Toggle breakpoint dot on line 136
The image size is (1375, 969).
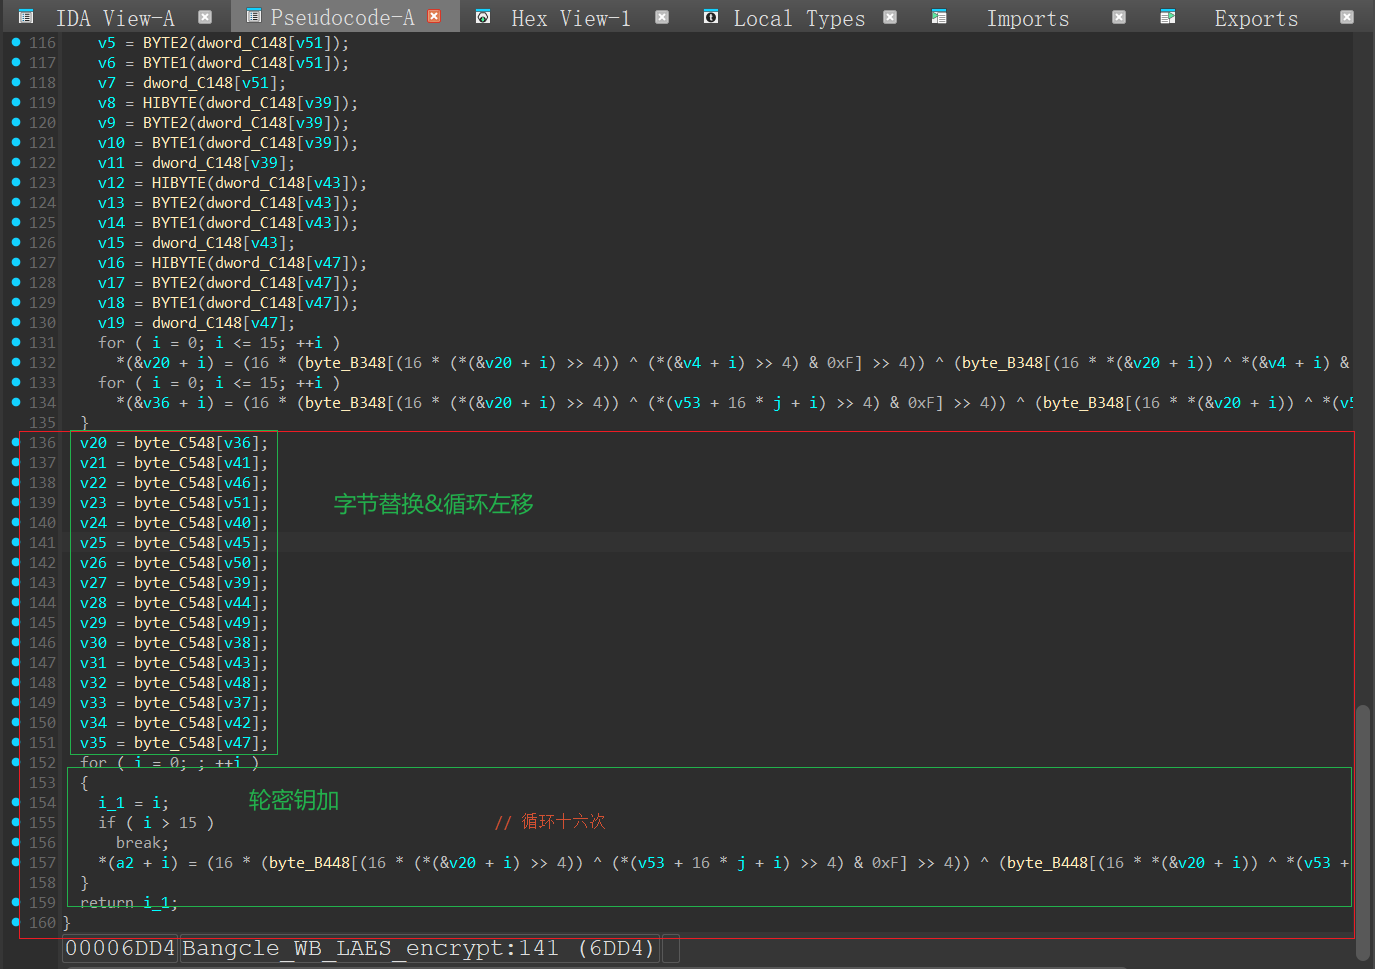(16, 442)
